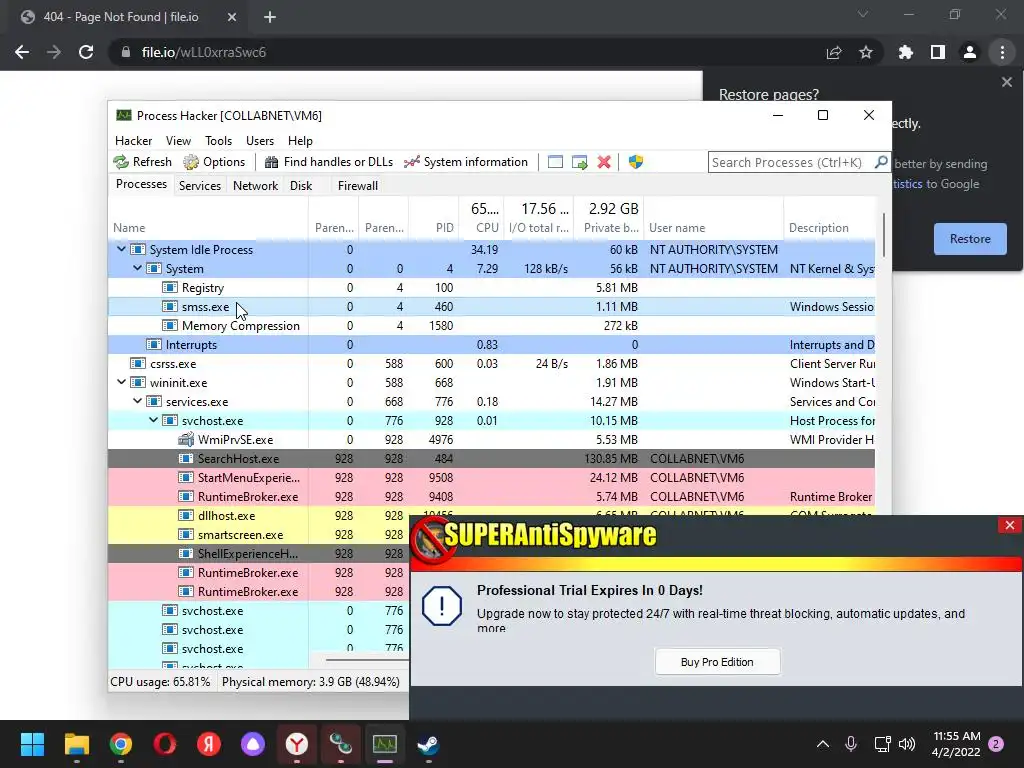Click the red X terminate icon in toolbar

click(x=604, y=162)
